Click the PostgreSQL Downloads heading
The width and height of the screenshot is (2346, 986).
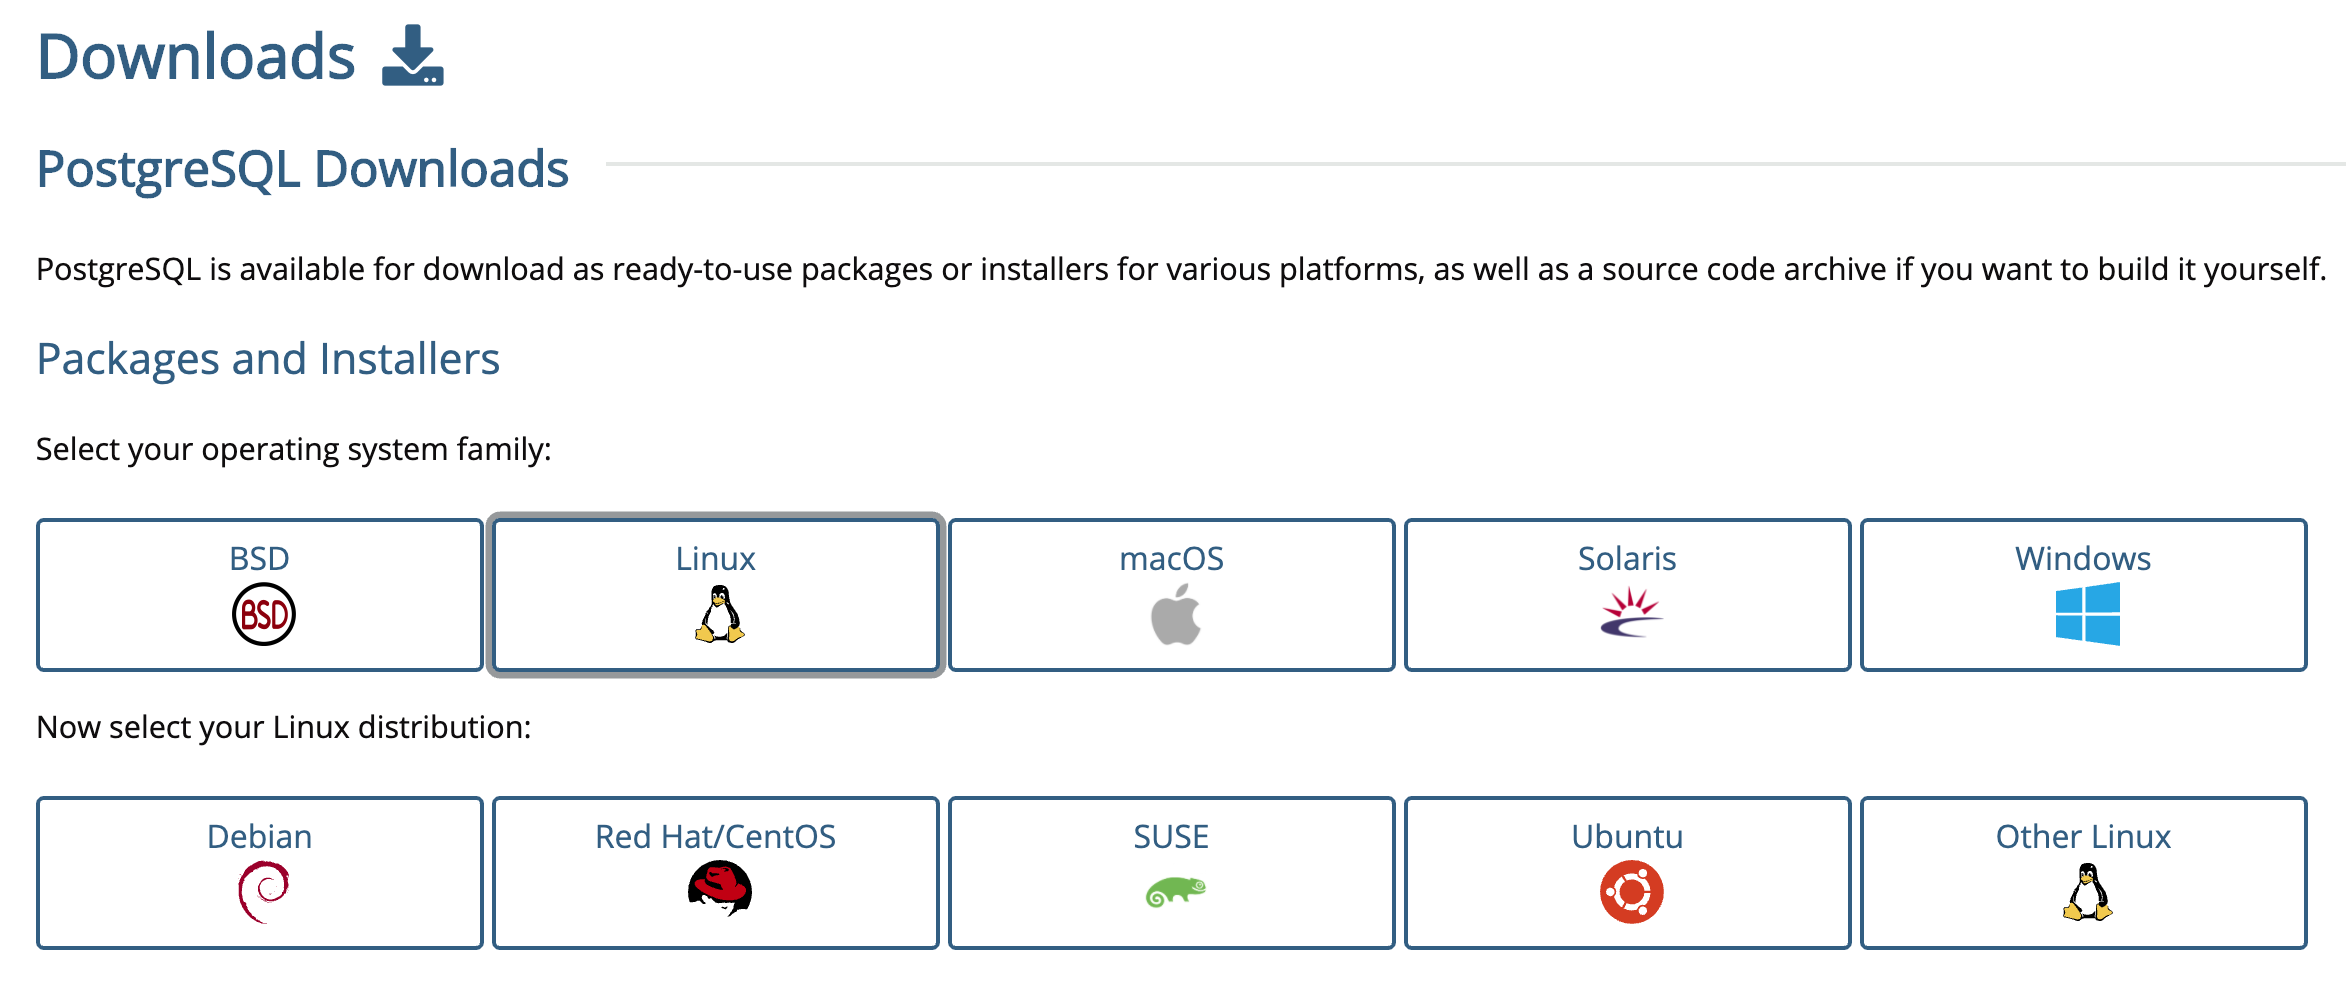pos(302,169)
